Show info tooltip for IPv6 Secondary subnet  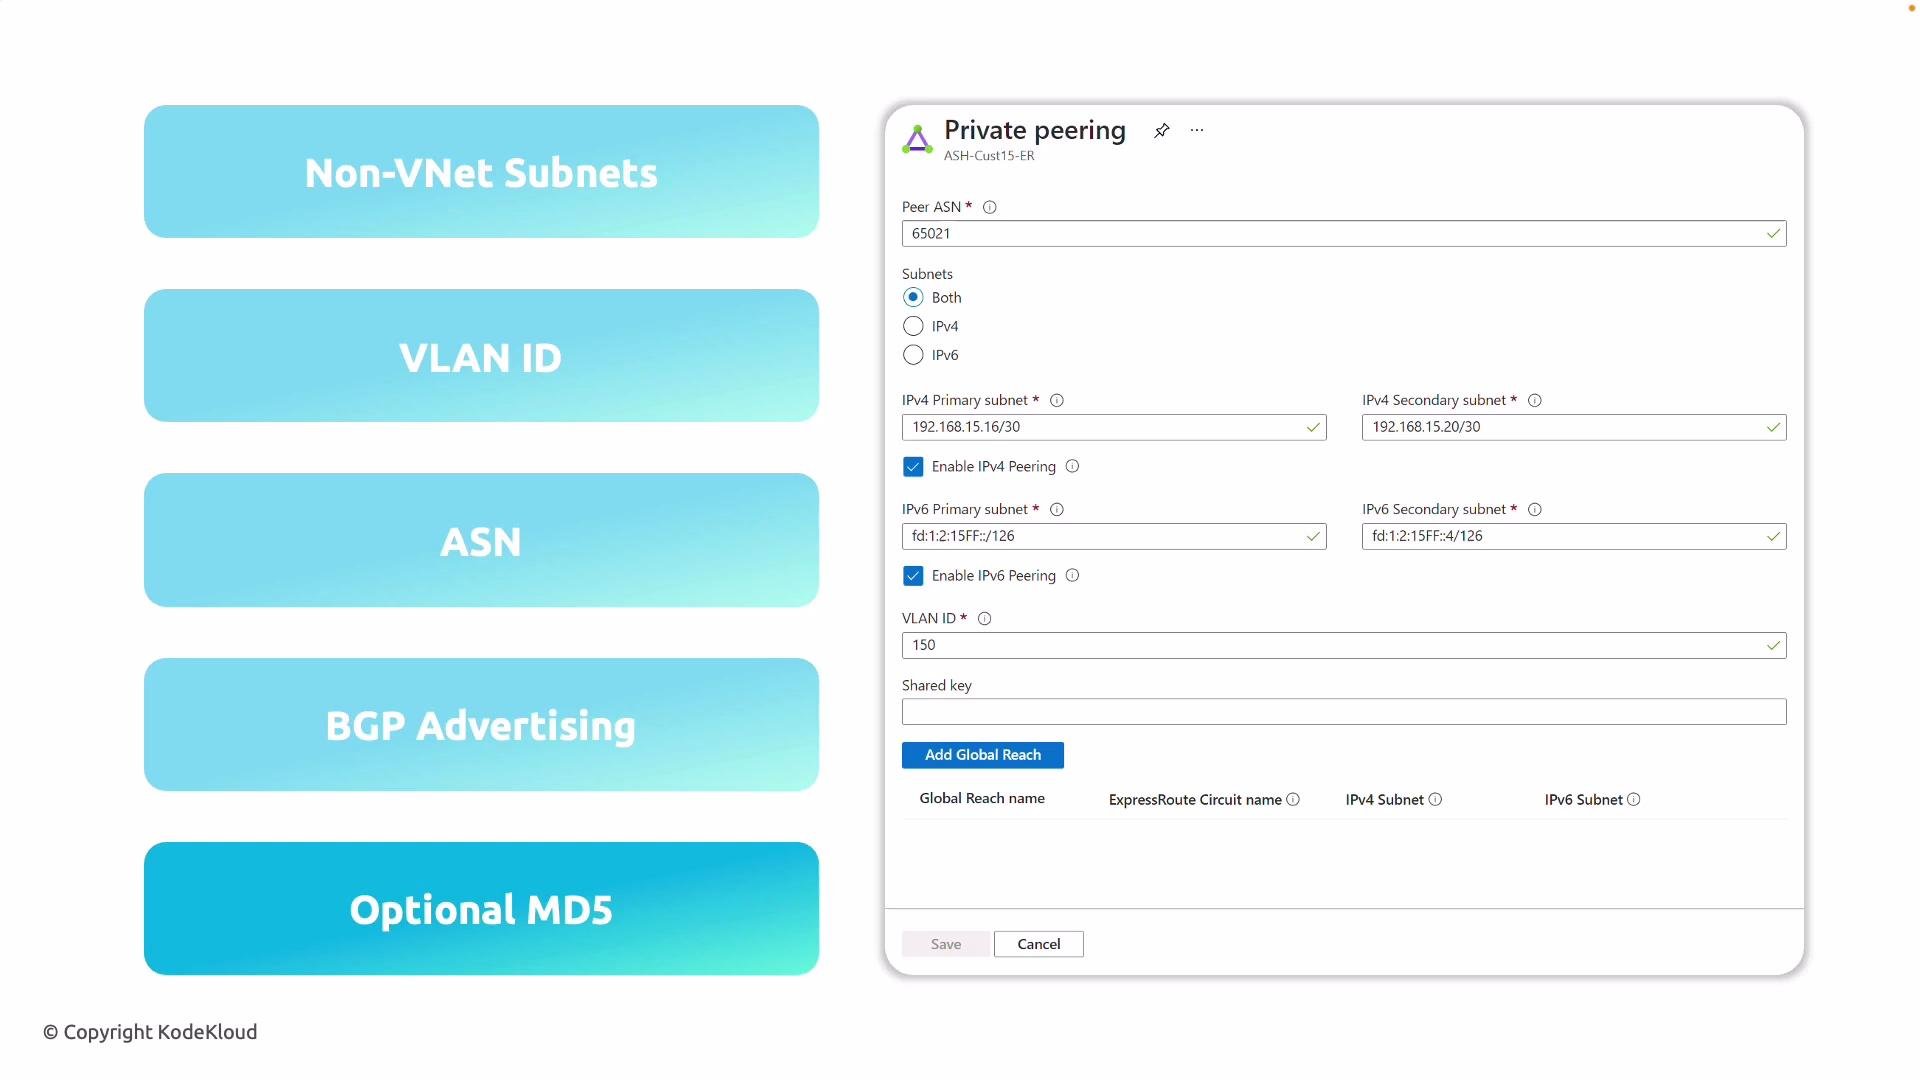point(1535,509)
